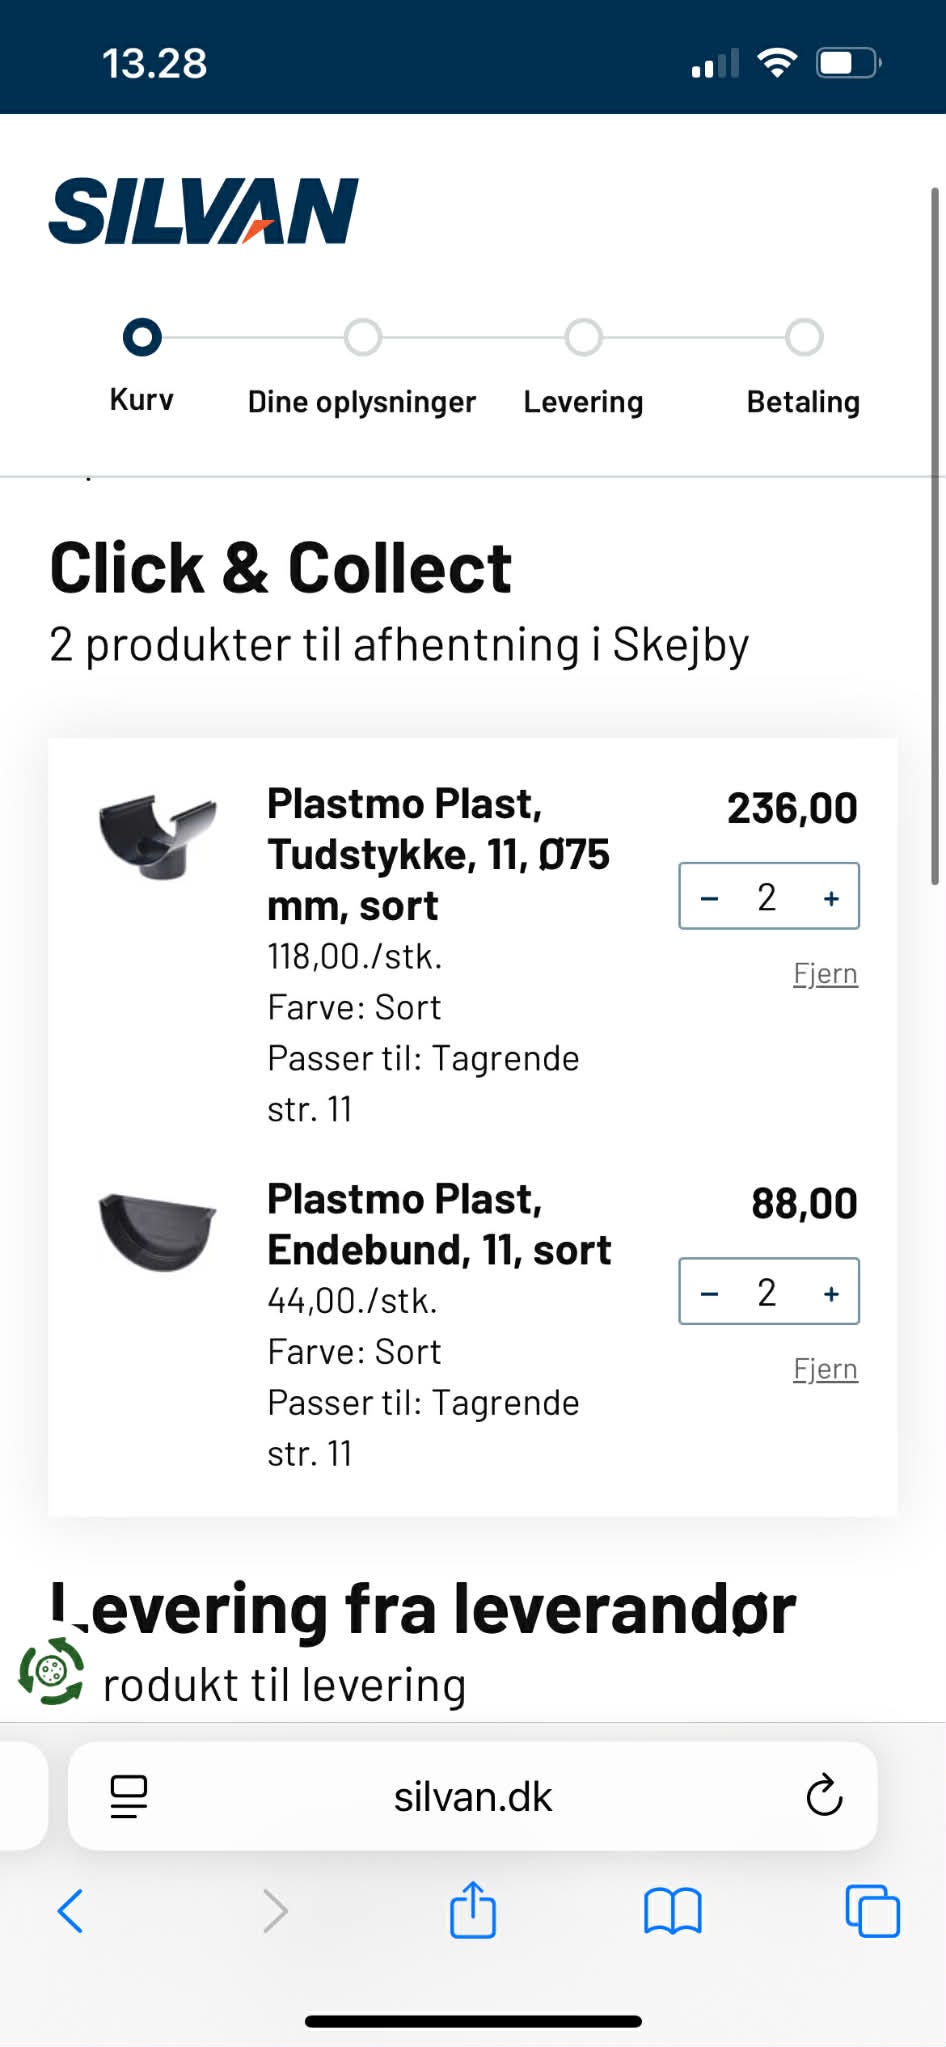Open Tudstykke product thumbnail
946x2047 pixels.
click(x=158, y=836)
